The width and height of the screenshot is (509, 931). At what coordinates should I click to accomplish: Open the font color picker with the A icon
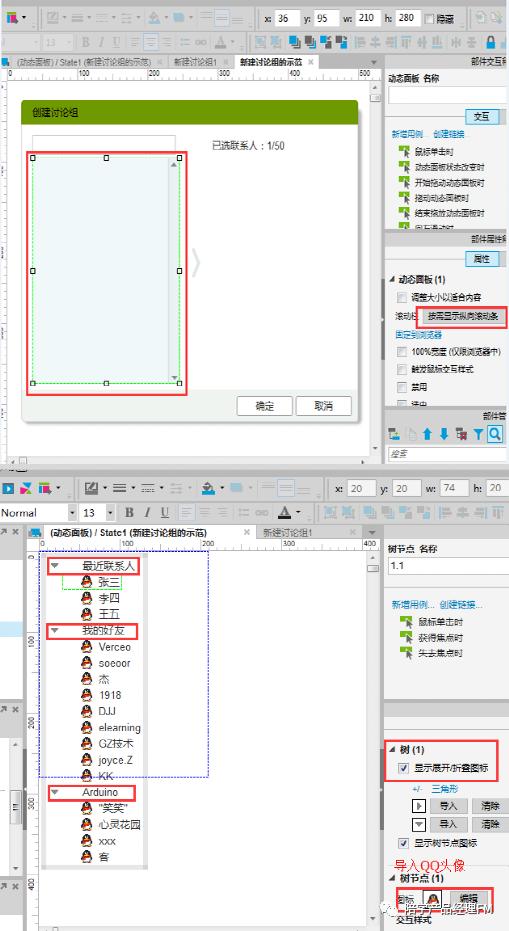pos(284,512)
